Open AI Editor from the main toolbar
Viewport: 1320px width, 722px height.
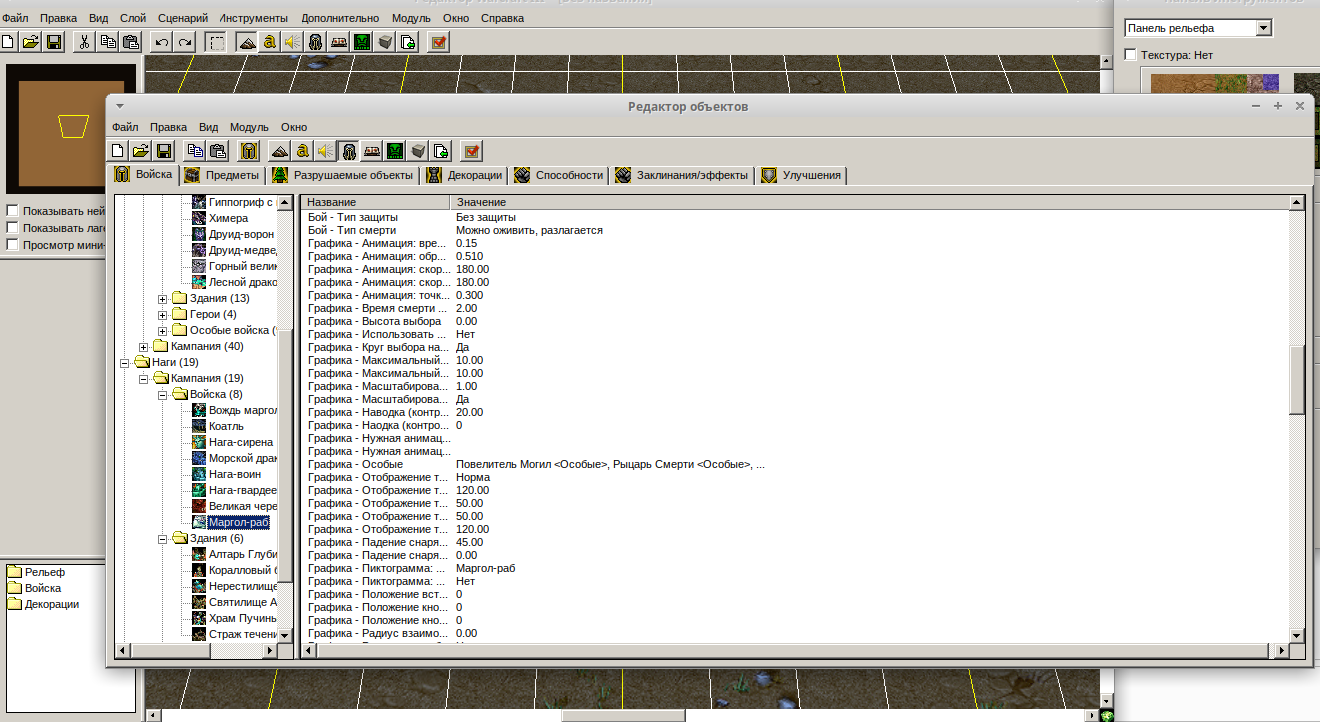361,42
